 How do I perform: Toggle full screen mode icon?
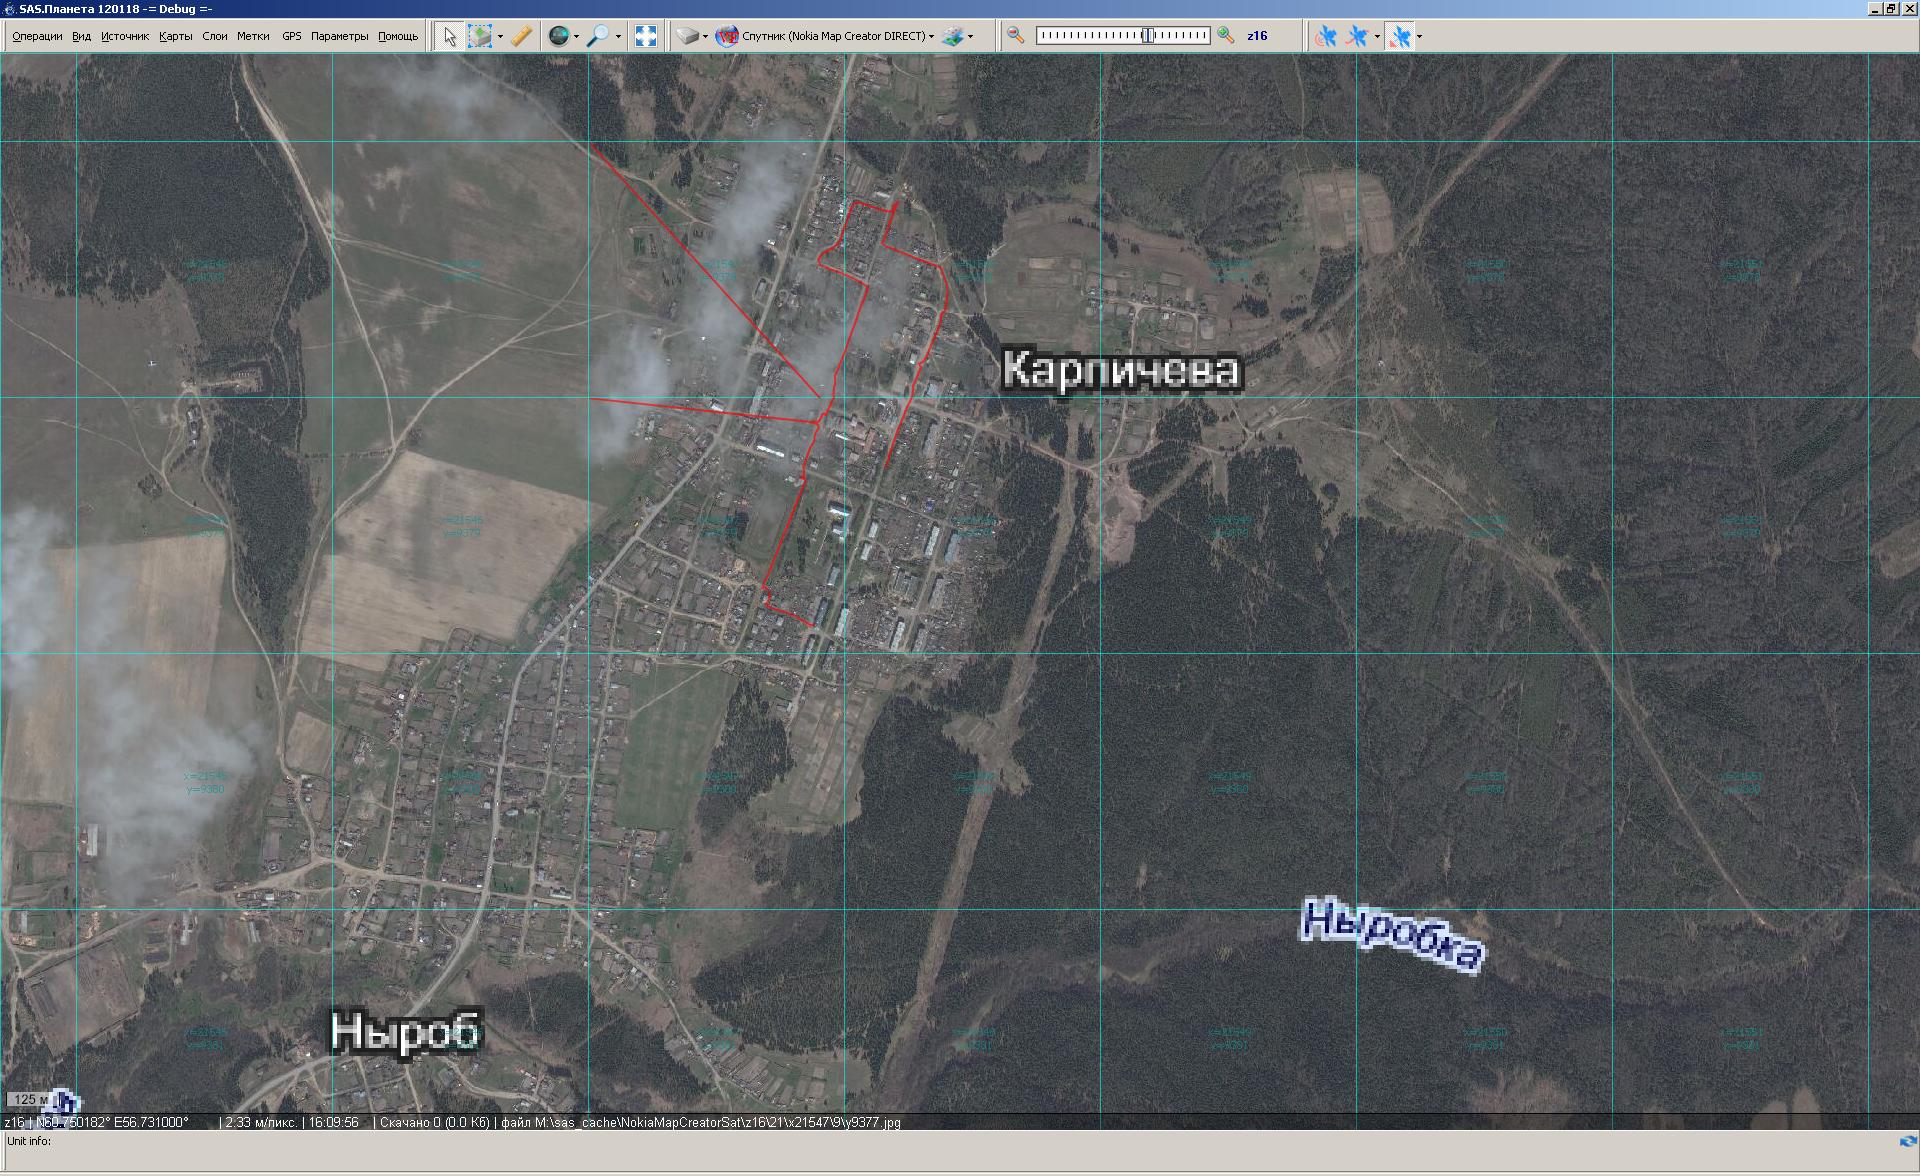tap(646, 36)
